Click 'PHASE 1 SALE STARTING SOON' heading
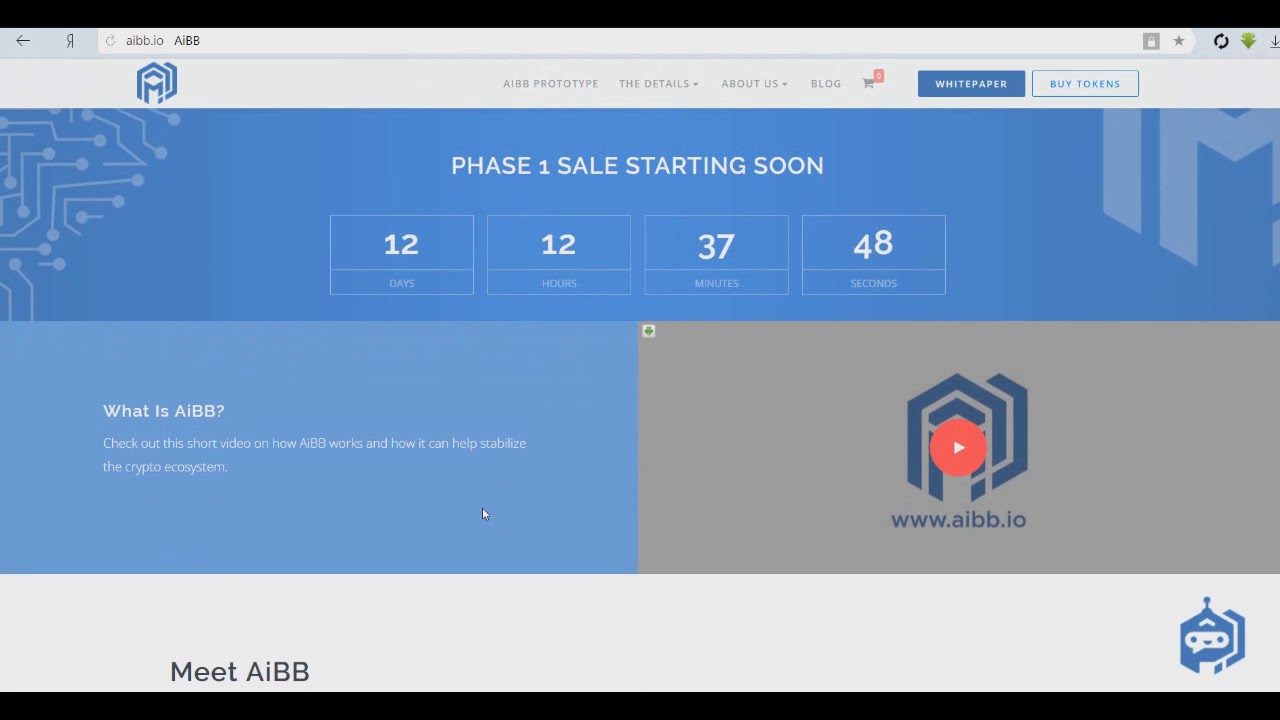1280x720 pixels. coord(638,166)
